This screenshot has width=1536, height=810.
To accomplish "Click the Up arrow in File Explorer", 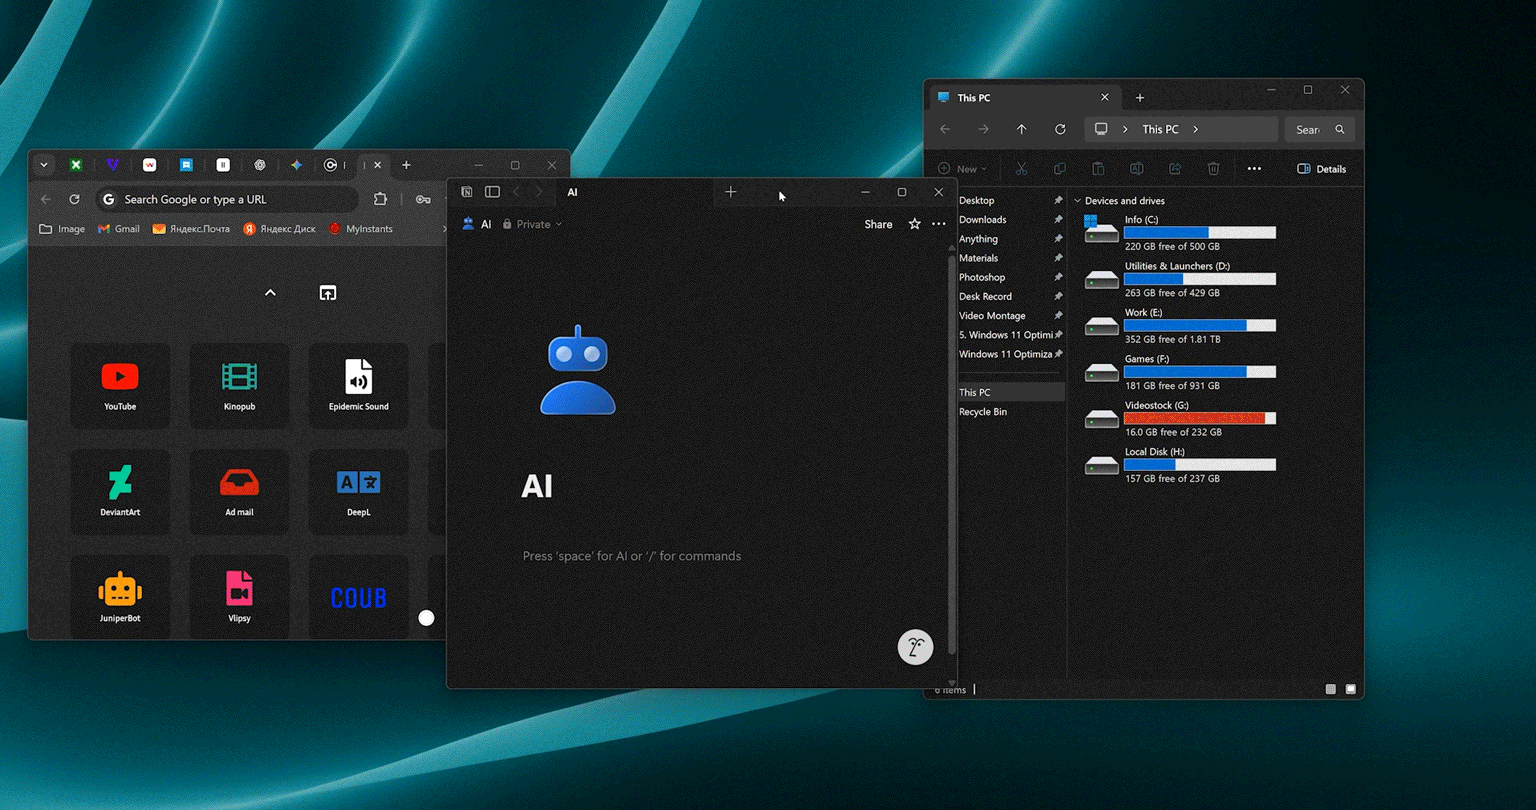I will pyautogui.click(x=1021, y=129).
